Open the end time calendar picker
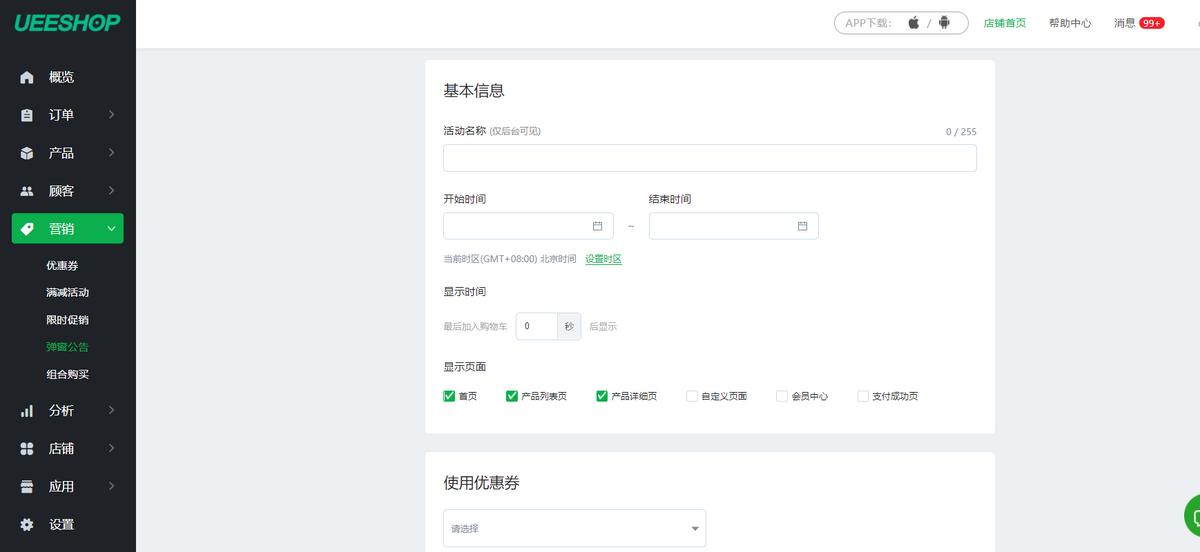 coord(802,226)
